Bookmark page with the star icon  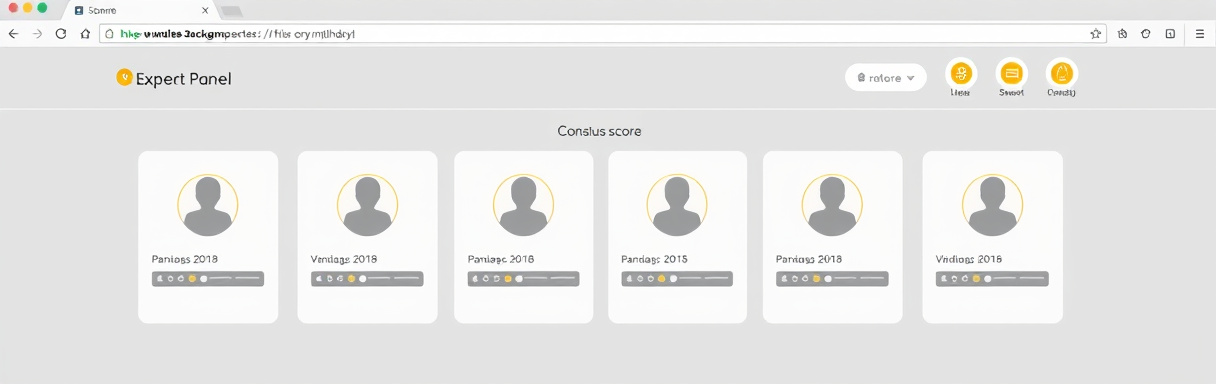tap(1096, 34)
